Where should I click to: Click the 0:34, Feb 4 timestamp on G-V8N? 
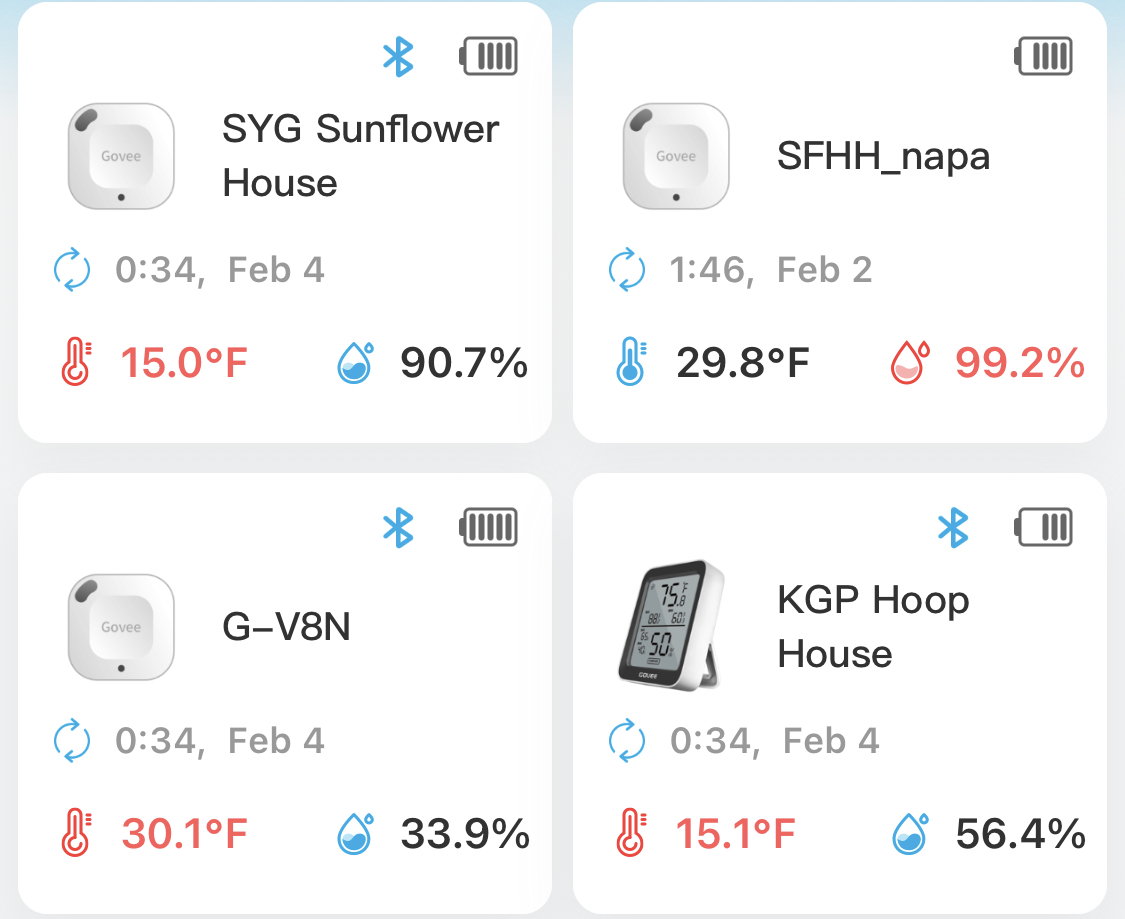[220, 741]
